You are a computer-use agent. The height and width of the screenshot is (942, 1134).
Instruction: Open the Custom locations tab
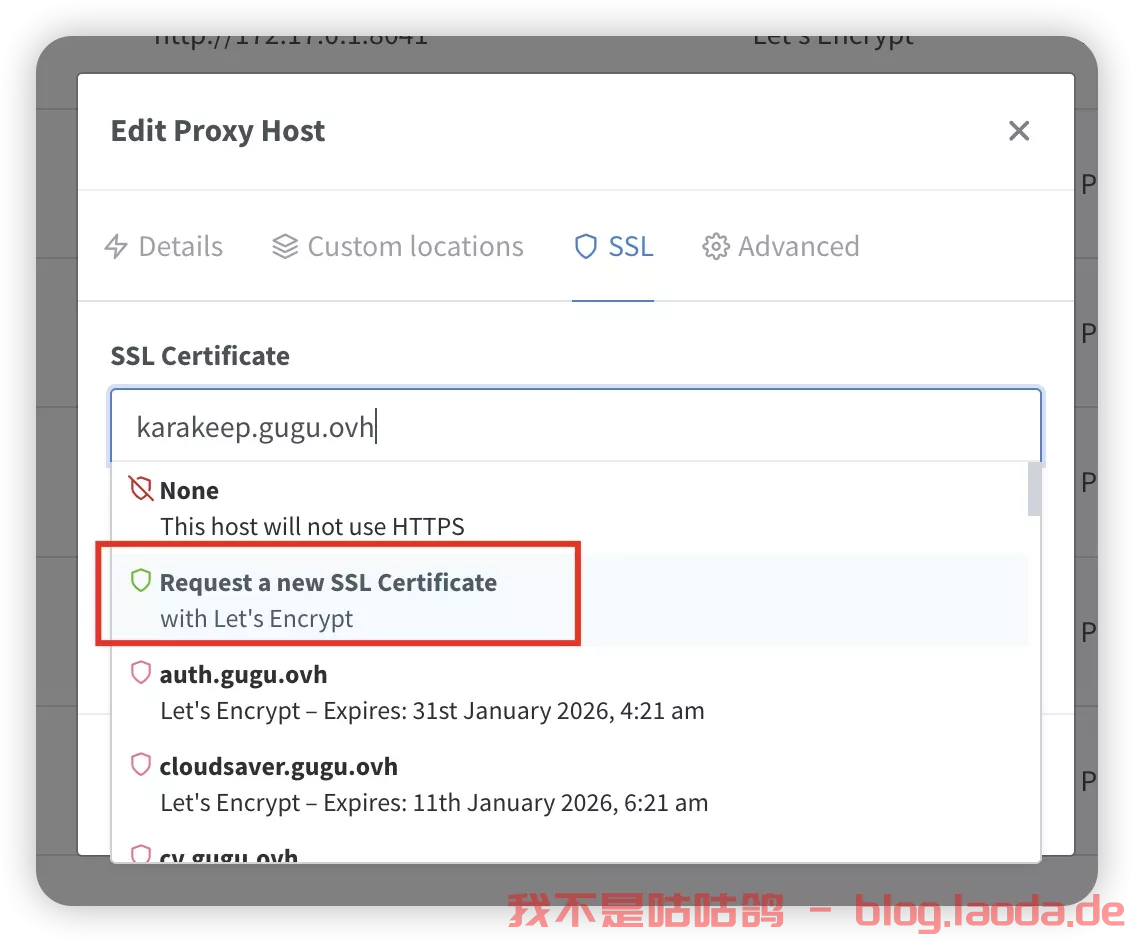tap(415, 247)
